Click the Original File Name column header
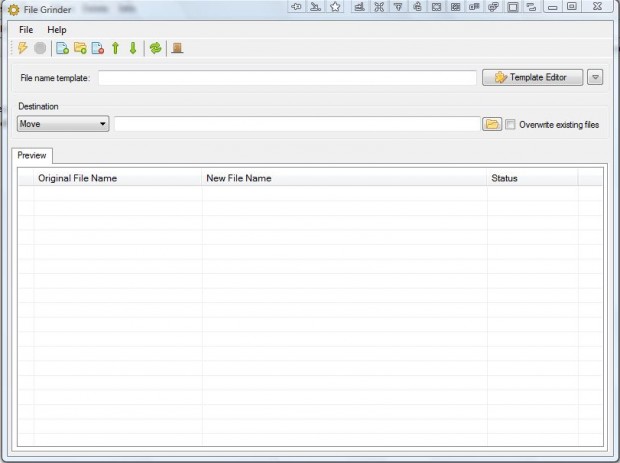This screenshot has width=620, height=463. (x=118, y=178)
